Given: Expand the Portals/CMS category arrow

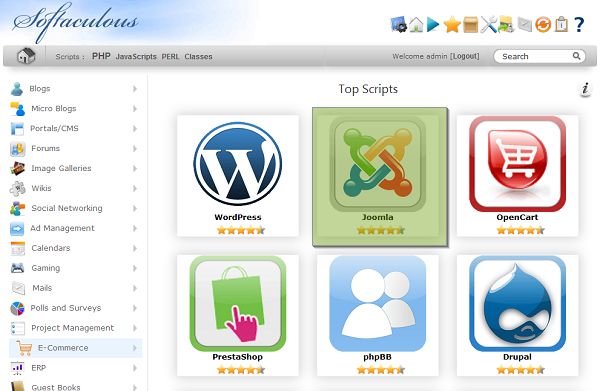Looking at the screenshot, I should 135,129.
